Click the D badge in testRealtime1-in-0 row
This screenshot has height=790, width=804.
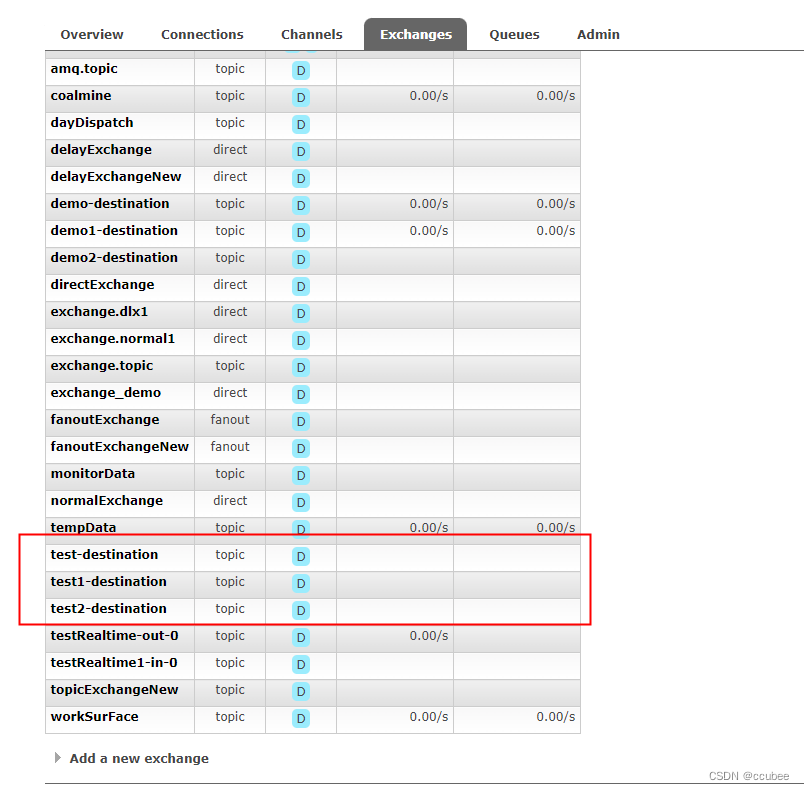click(301, 664)
